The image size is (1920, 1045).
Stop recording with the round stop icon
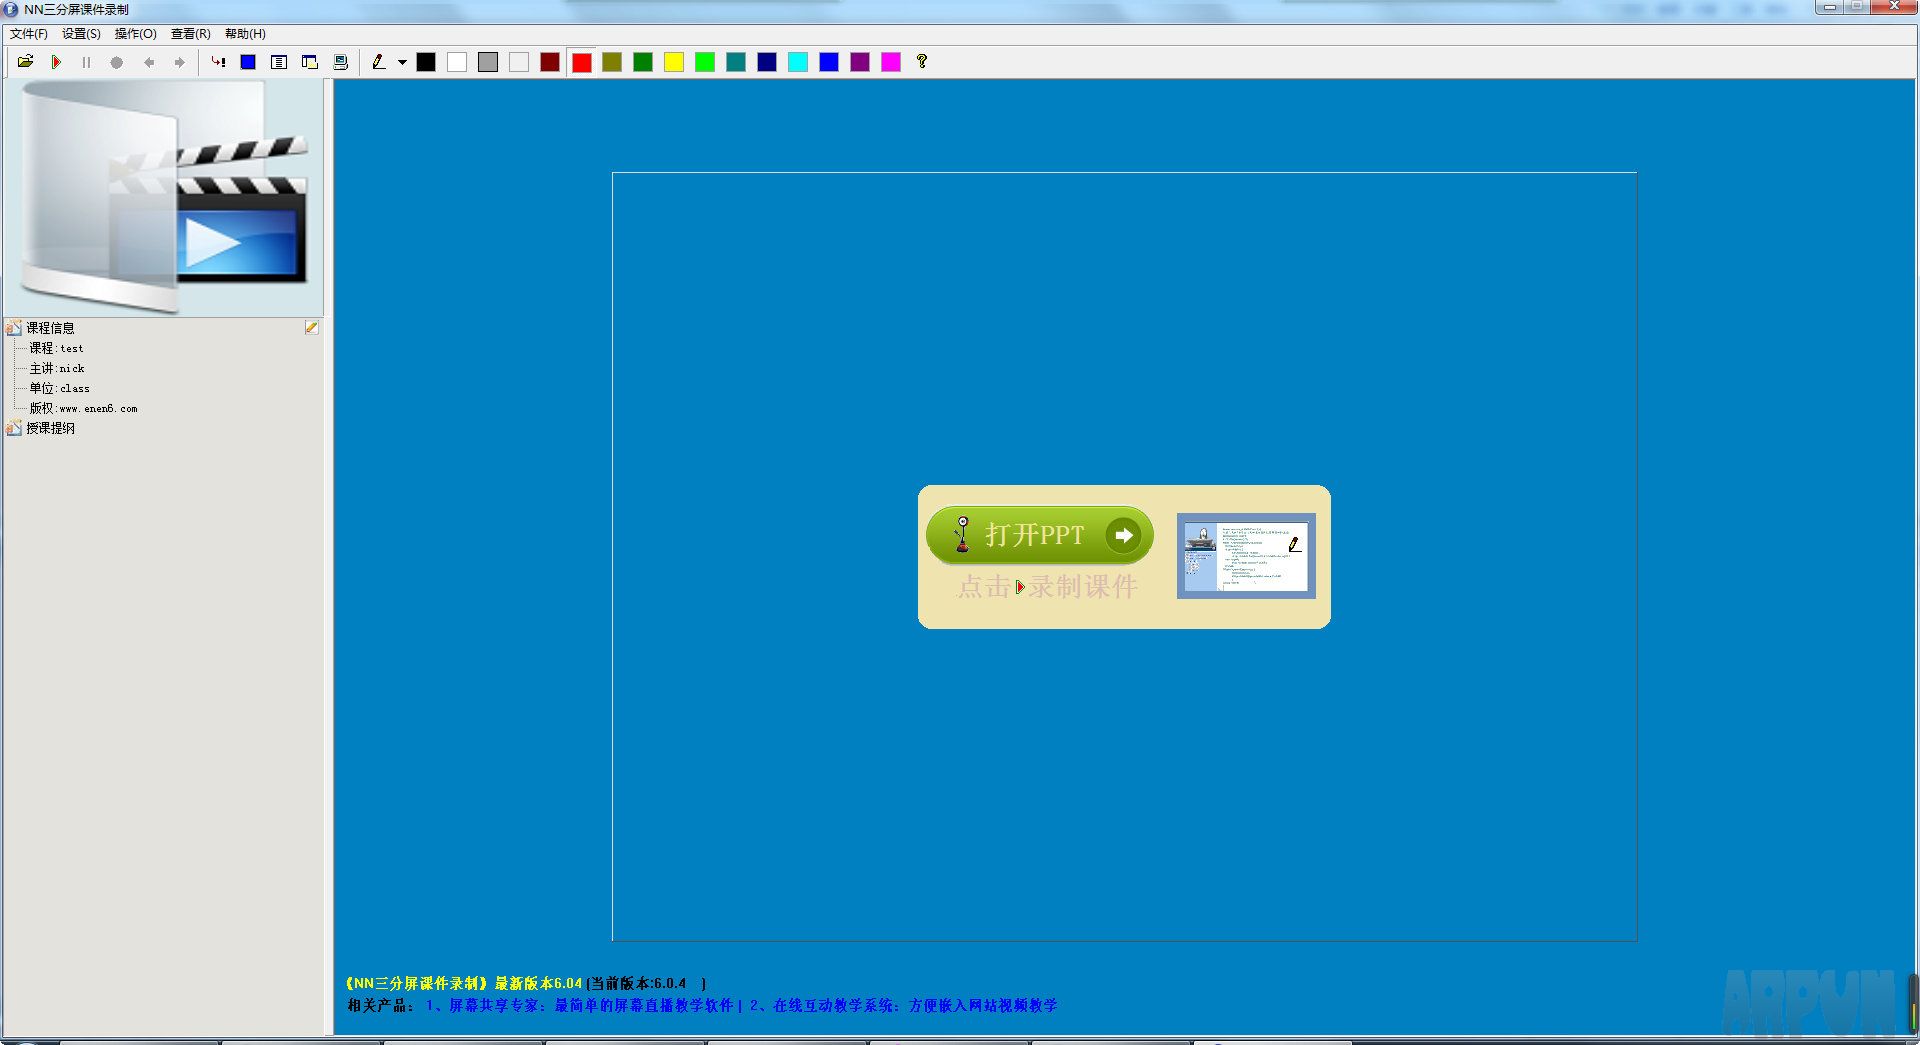point(117,62)
